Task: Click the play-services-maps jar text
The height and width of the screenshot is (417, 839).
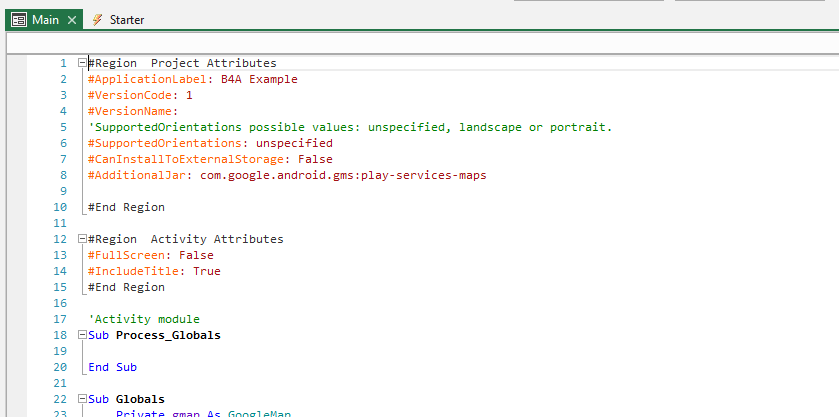Action: point(391,175)
